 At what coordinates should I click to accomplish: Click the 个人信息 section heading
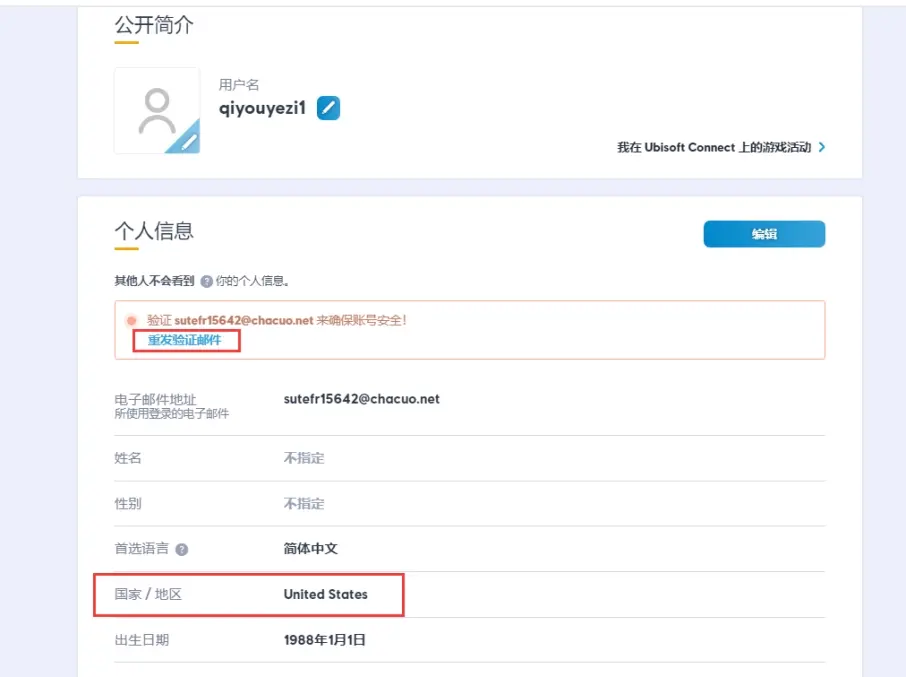tap(153, 231)
